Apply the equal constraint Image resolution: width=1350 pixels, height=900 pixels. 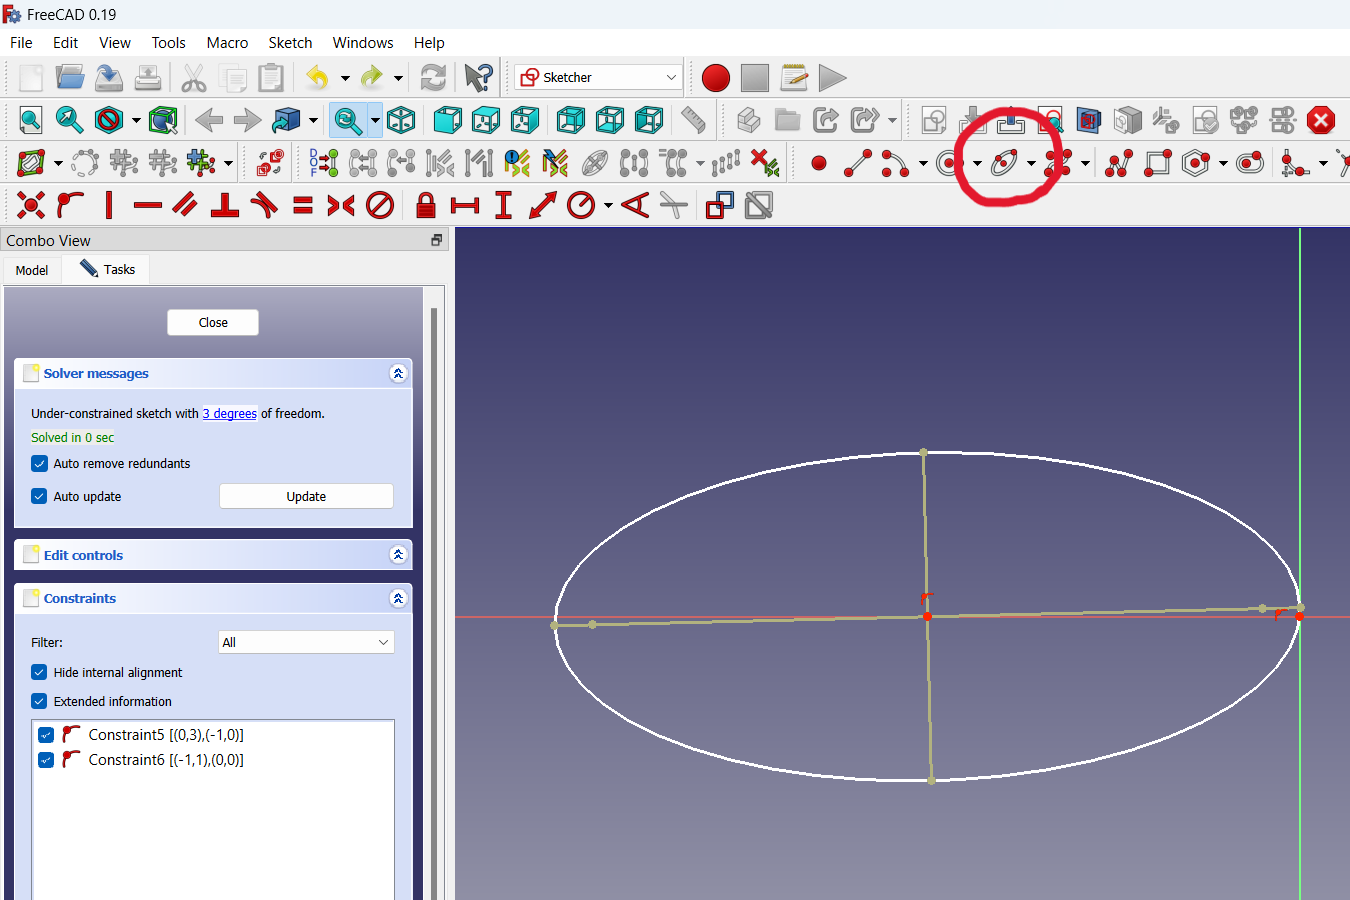303,206
